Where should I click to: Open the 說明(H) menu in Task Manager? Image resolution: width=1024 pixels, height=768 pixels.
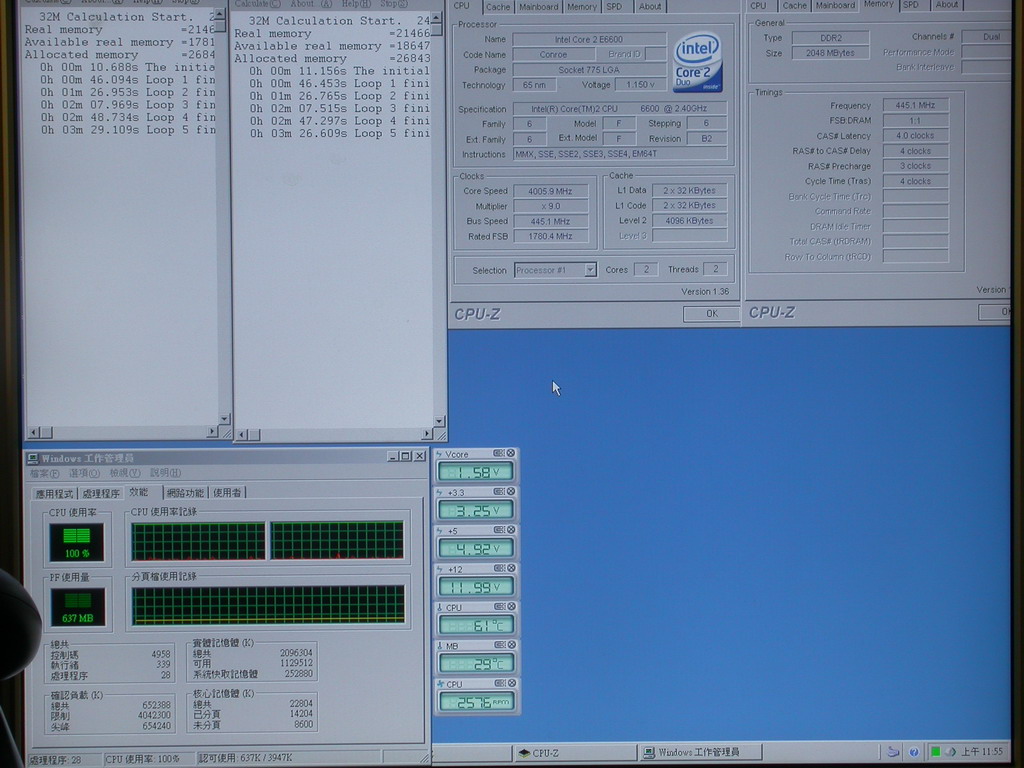pos(165,472)
